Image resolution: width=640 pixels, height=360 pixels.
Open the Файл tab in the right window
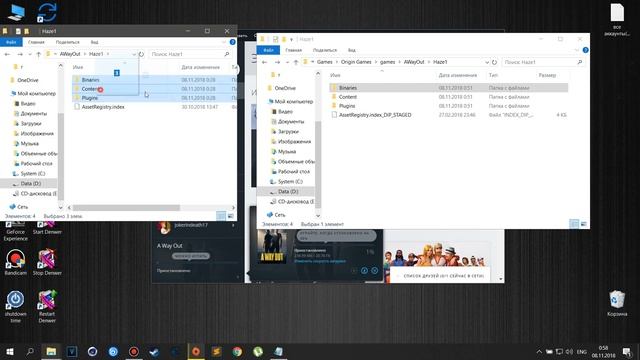click(268, 50)
